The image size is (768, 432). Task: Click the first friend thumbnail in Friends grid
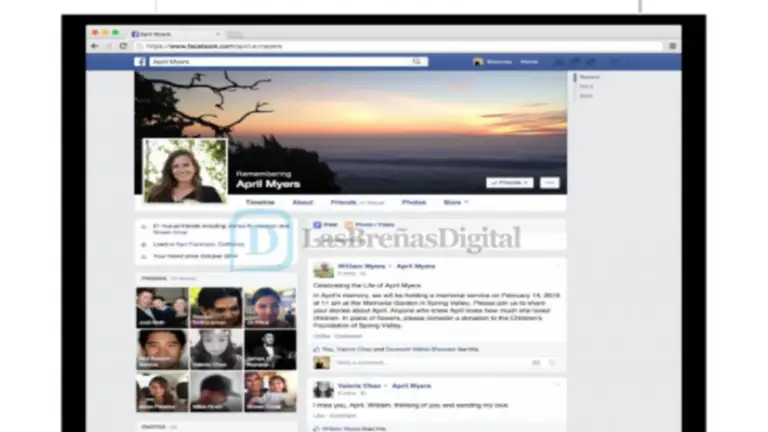tap(162, 308)
